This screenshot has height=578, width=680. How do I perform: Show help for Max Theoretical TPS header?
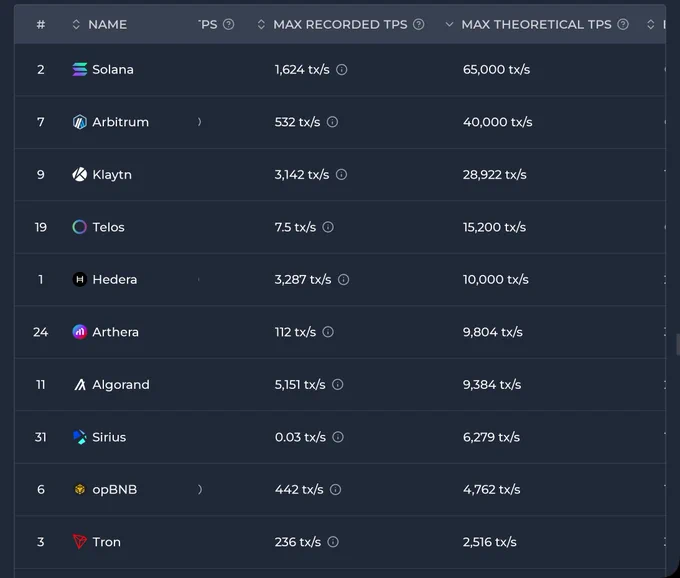point(623,24)
